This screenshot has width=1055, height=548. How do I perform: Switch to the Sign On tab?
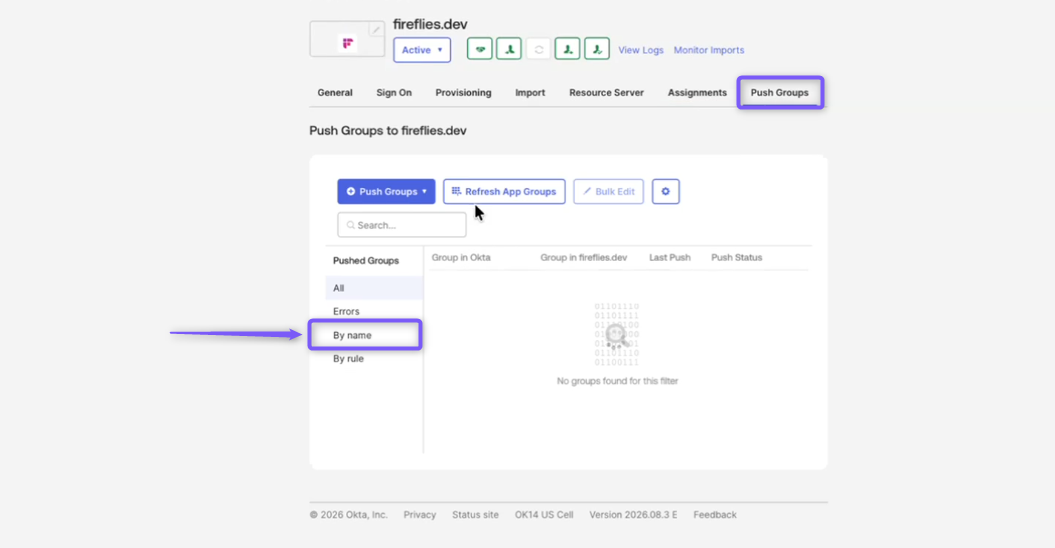point(394,92)
